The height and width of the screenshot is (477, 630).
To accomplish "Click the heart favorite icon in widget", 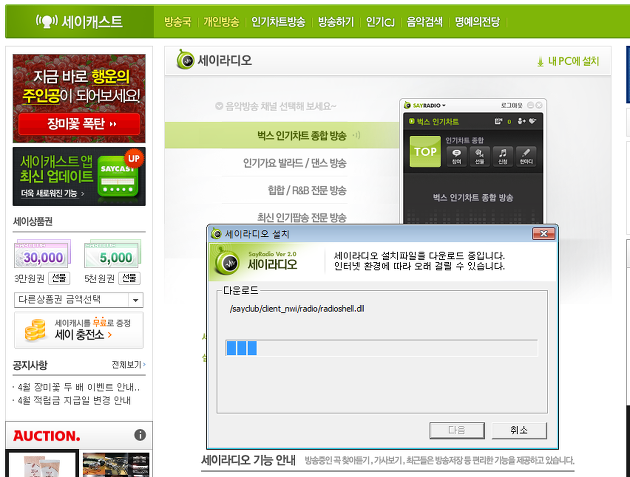I will [532, 121].
